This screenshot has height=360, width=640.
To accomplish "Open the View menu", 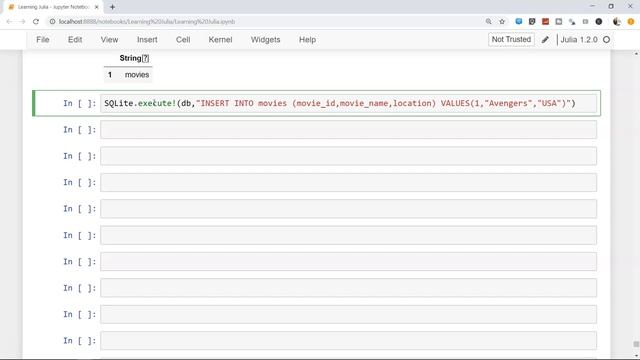I will click(x=109, y=40).
